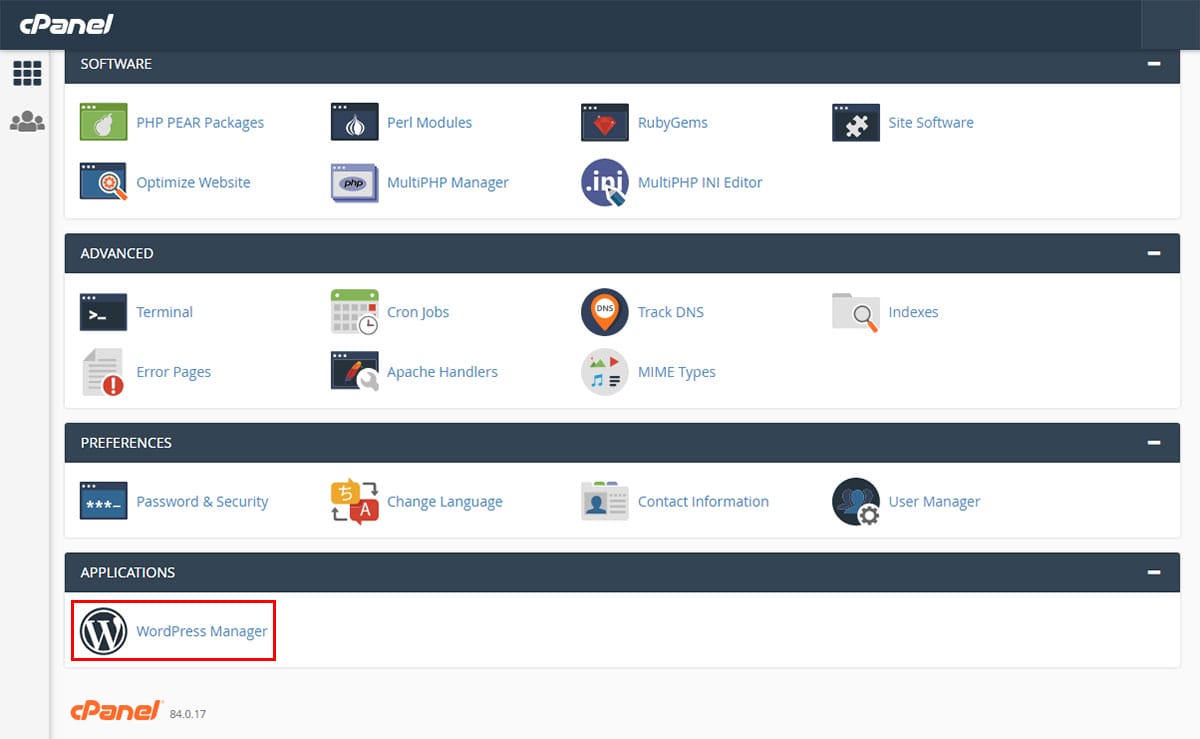This screenshot has width=1200, height=739.
Task: Open the users icon in left sidebar
Action: coord(27,122)
